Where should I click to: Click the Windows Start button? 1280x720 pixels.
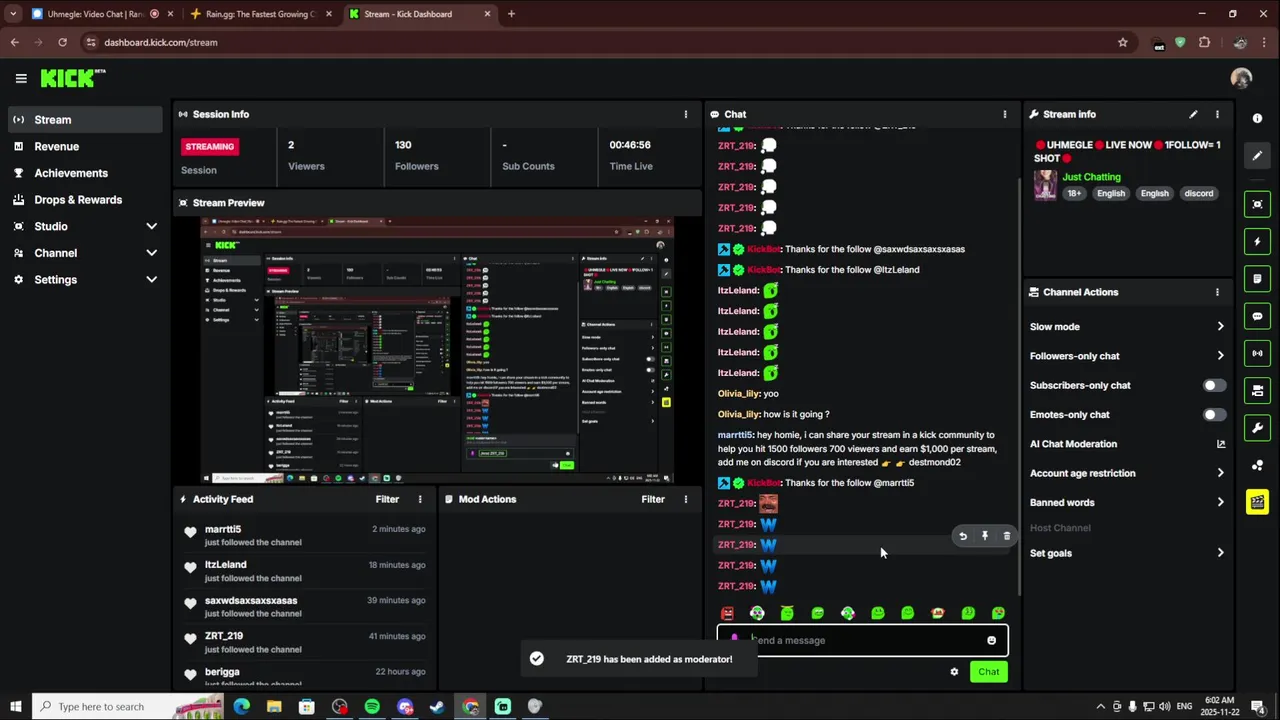click(x=15, y=707)
